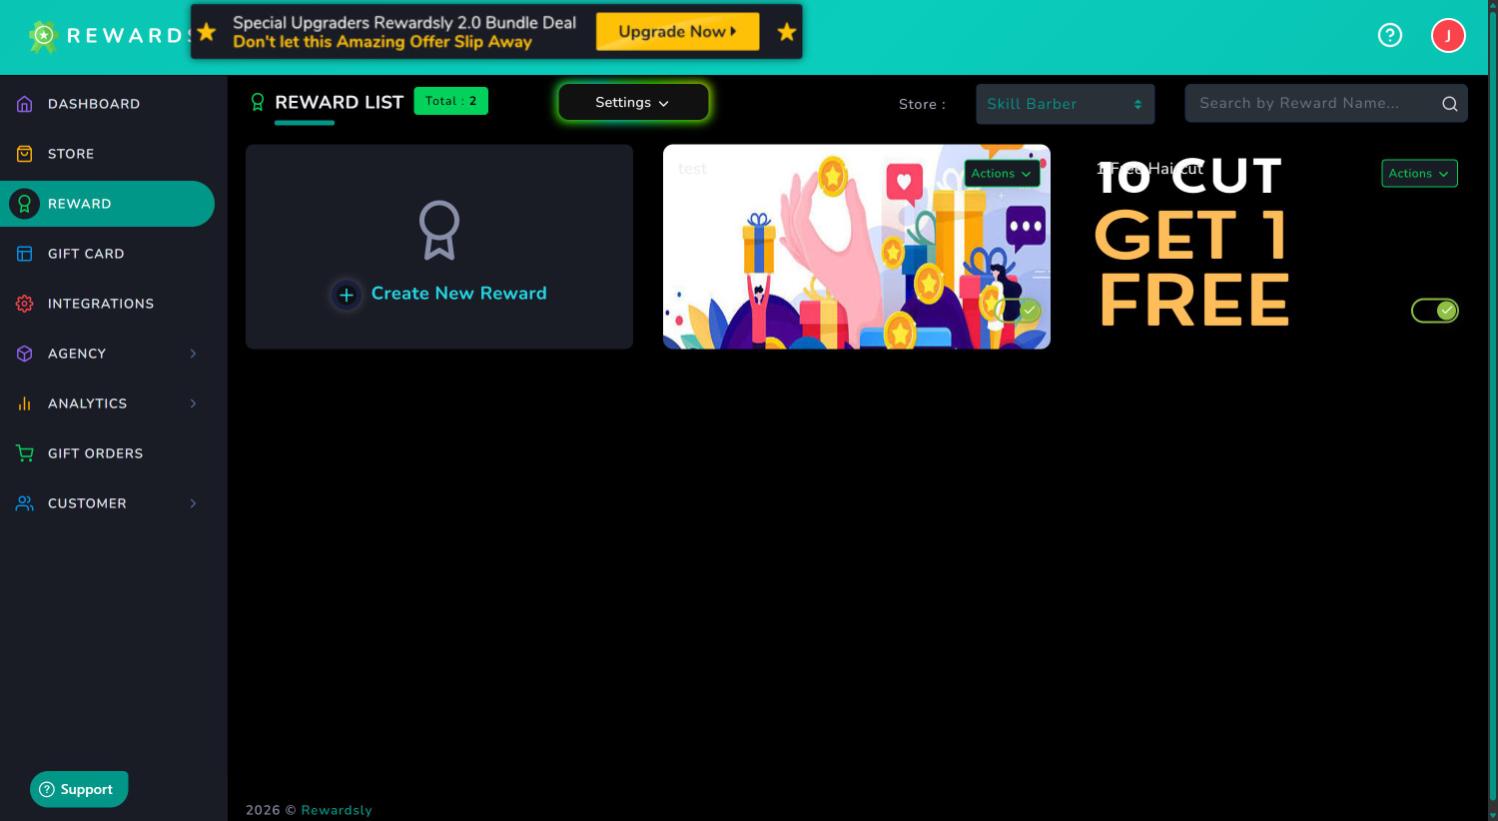Open the help question mark icon
Screen dimensions: 1498x821
[1390, 35]
